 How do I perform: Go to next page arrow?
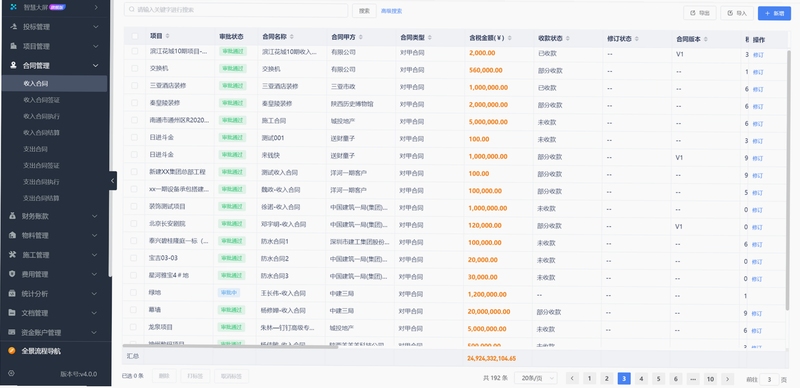pos(728,379)
